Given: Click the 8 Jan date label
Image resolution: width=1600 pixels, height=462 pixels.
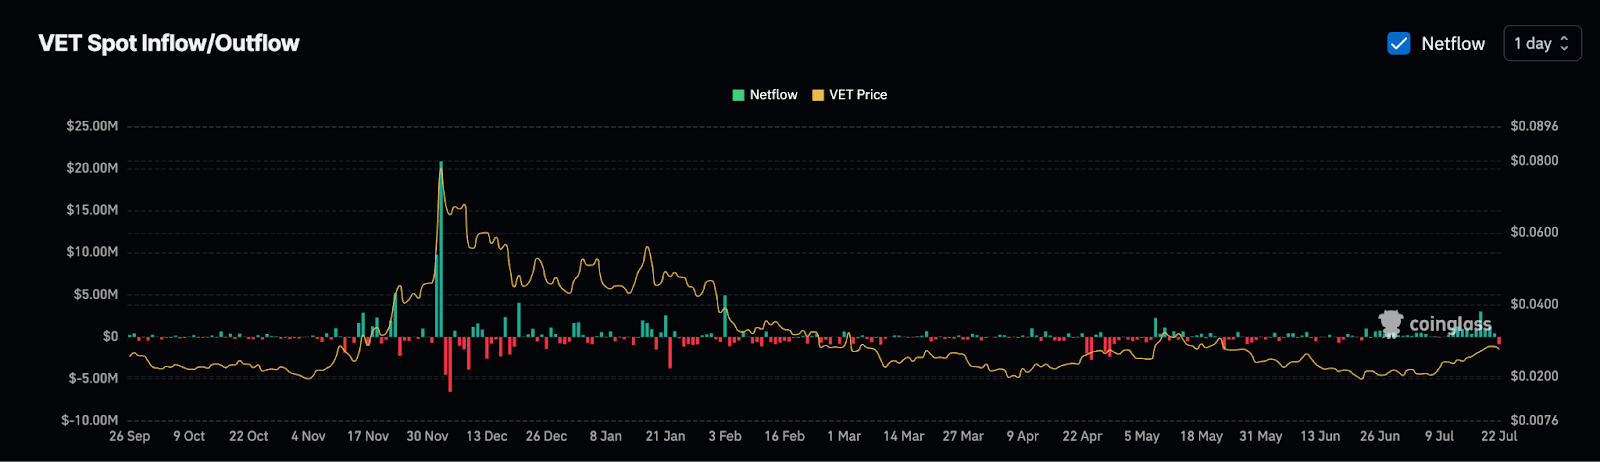Looking at the screenshot, I should click(606, 436).
